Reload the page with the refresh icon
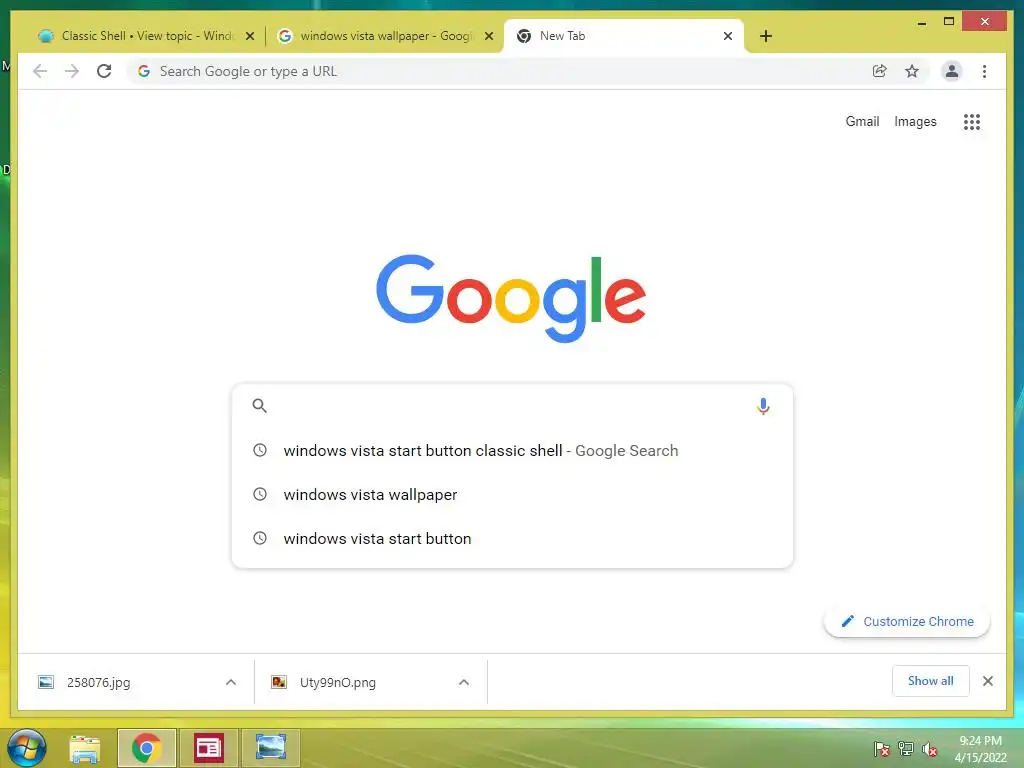This screenshot has height=768, width=1024. pos(104,71)
